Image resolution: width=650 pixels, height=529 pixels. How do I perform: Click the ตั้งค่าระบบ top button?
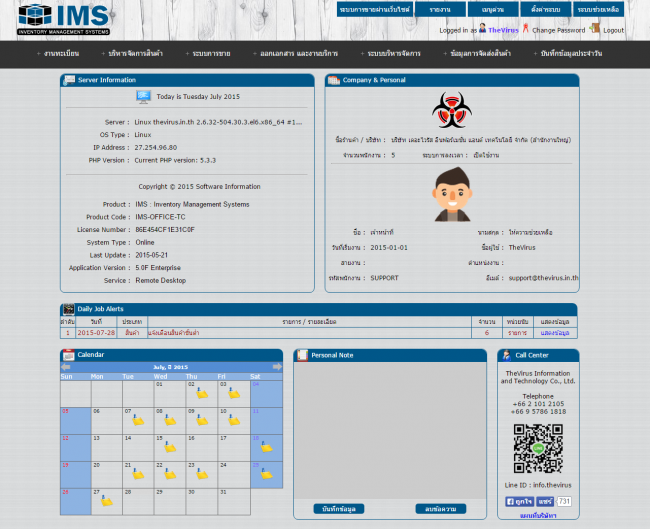546,9
